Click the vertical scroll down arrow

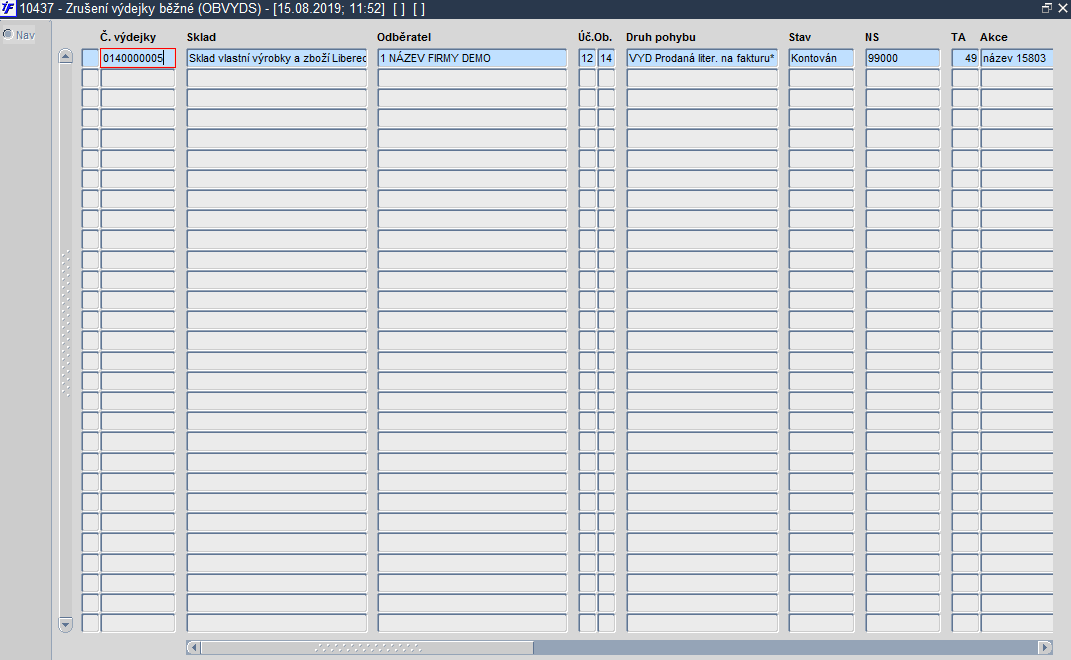(66, 624)
